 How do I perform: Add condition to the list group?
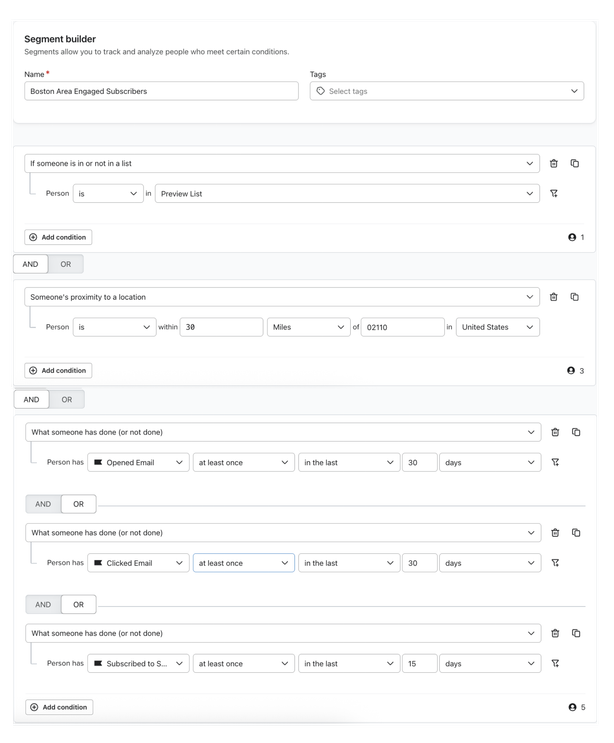pyautogui.click(x=58, y=237)
